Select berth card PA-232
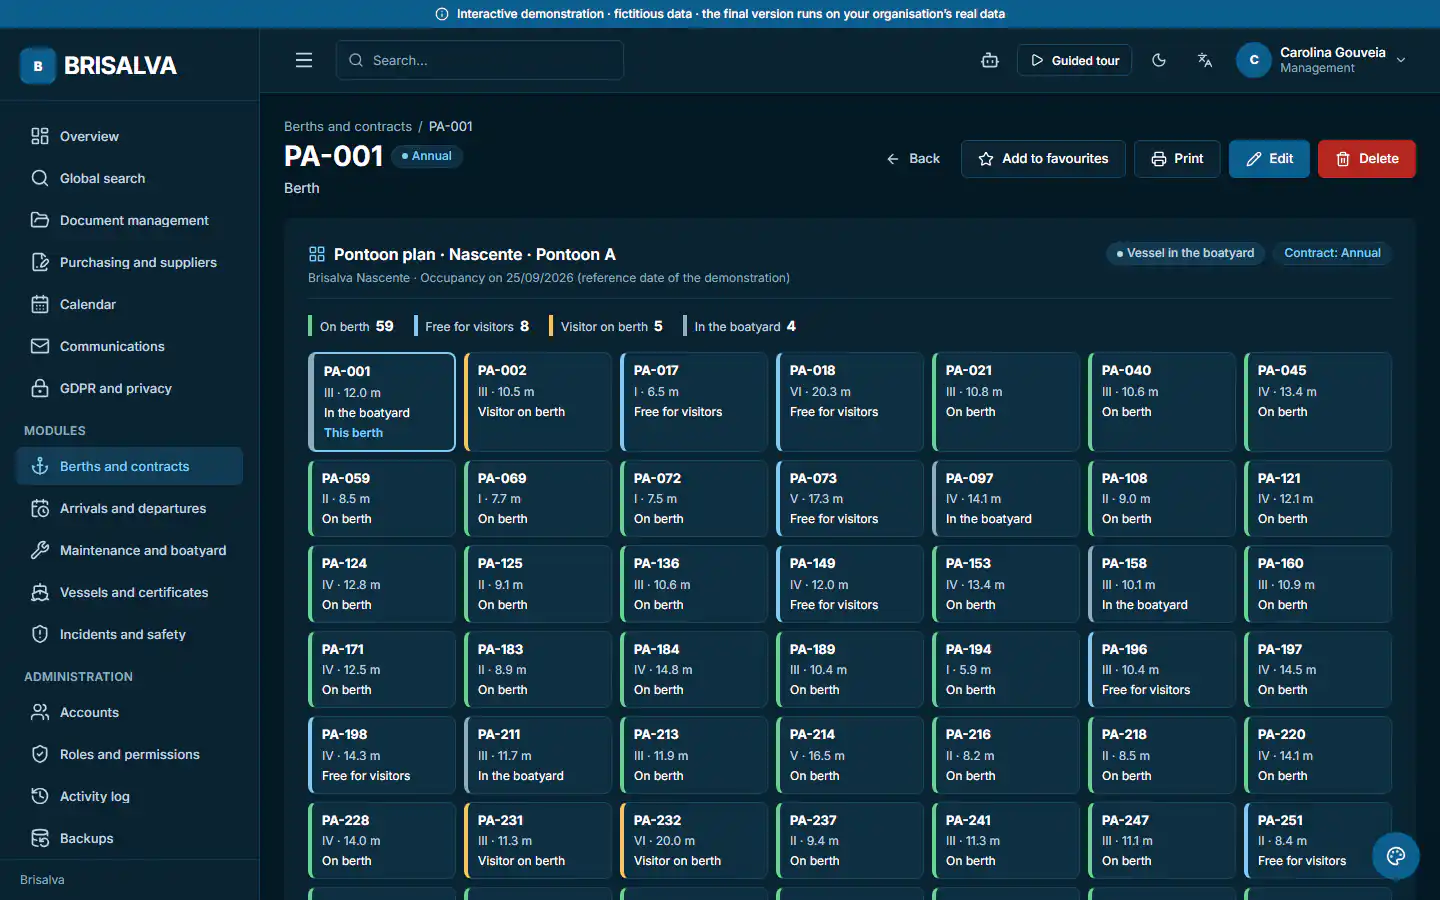 pyautogui.click(x=694, y=840)
